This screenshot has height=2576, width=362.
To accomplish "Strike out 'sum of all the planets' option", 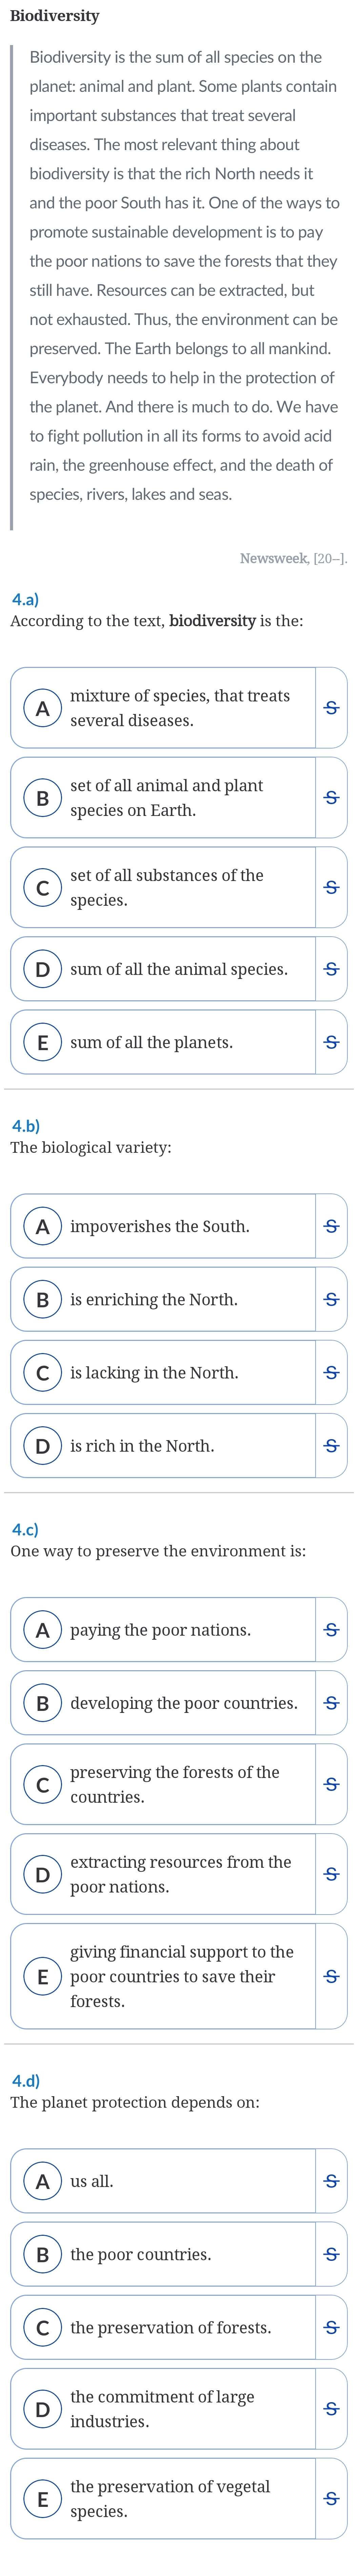I will pyautogui.click(x=332, y=1042).
